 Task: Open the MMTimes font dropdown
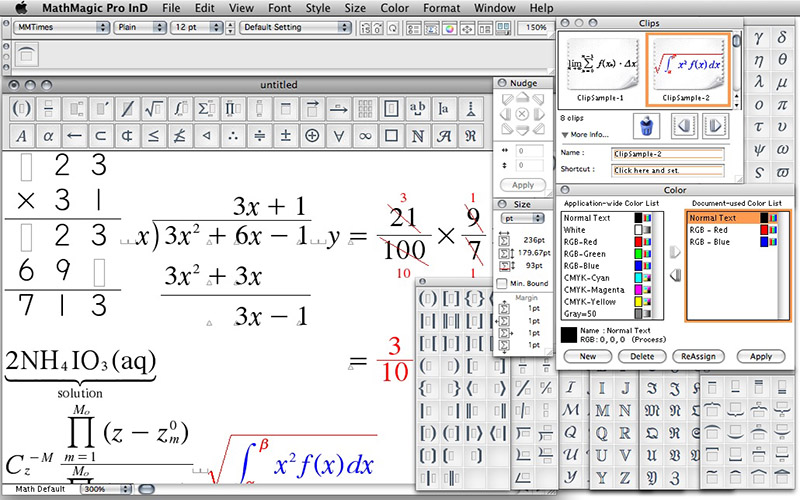[61, 27]
